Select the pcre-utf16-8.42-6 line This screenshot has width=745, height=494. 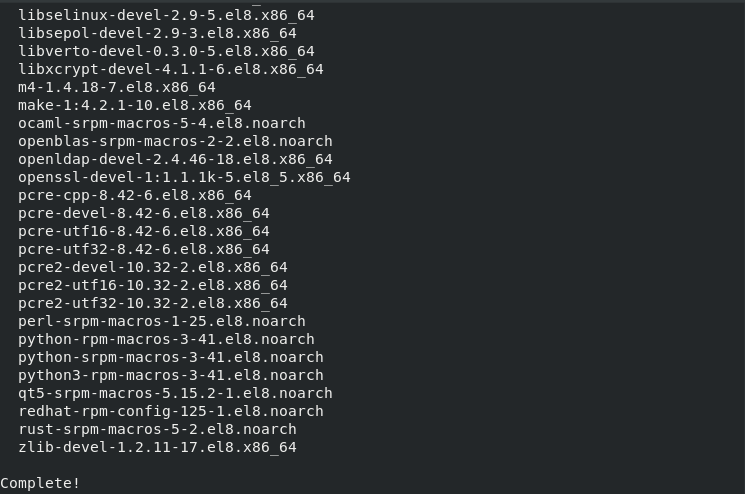(144, 231)
